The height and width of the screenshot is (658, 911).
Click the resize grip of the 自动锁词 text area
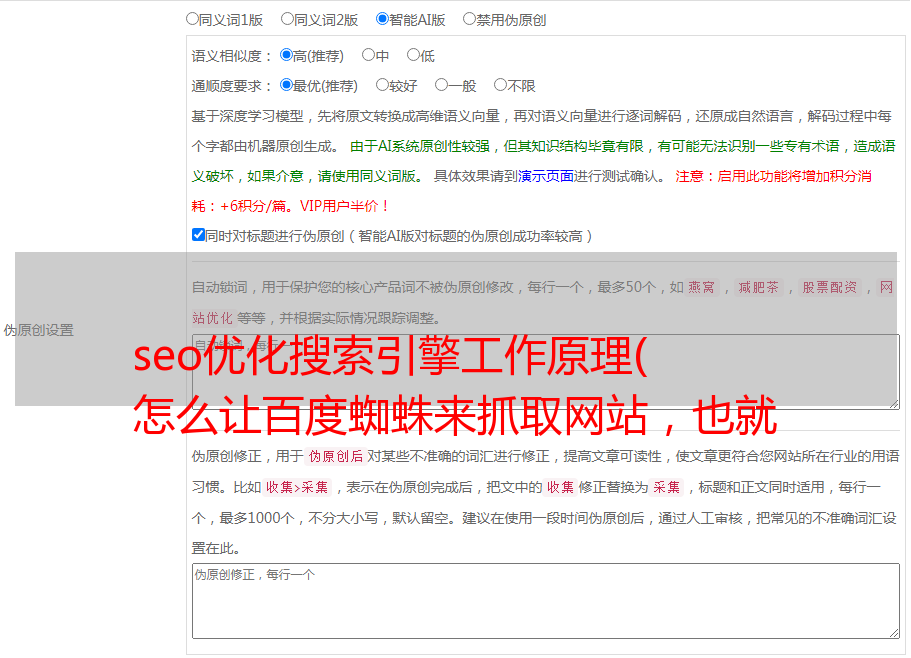894,404
